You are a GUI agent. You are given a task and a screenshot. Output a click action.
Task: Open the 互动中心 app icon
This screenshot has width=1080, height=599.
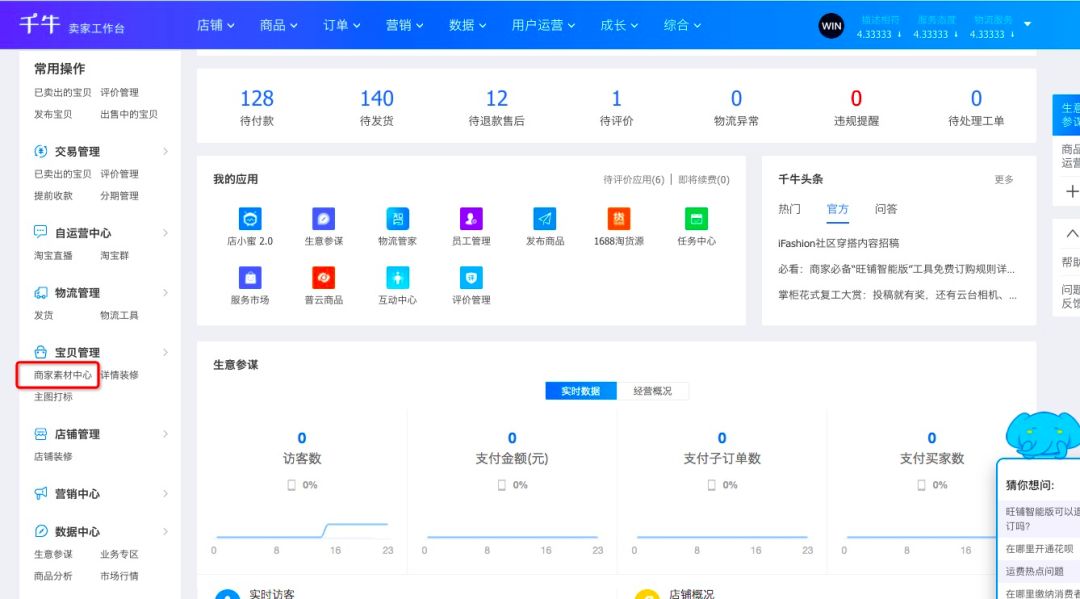click(x=397, y=278)
